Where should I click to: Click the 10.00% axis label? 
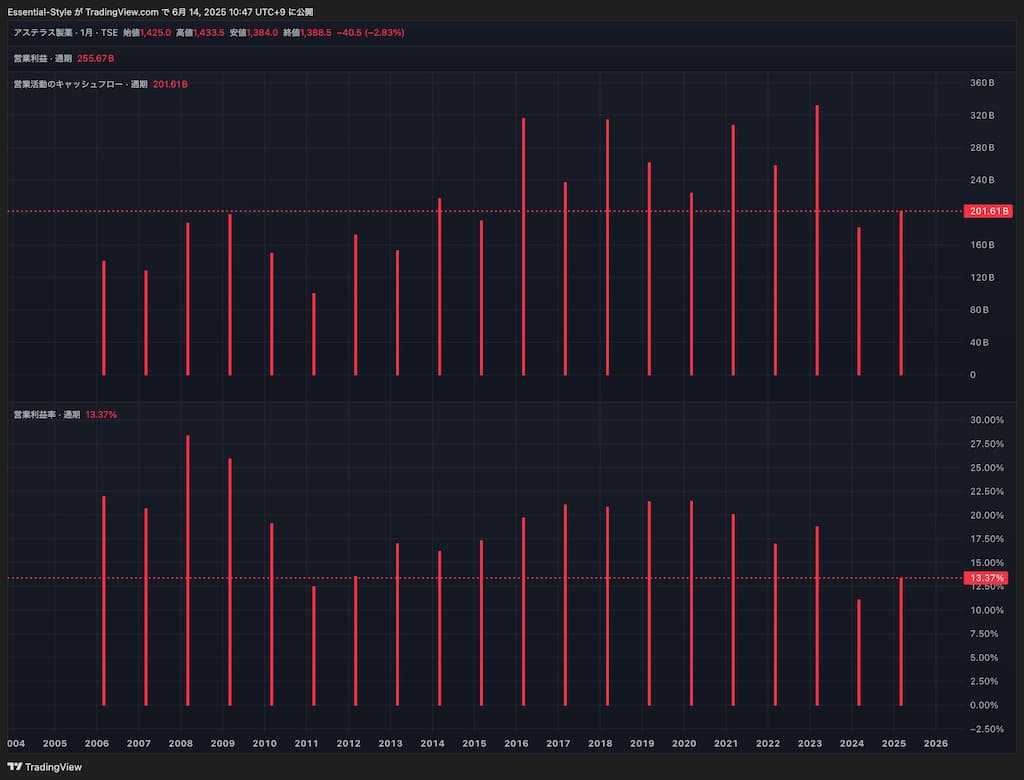click(987, 610)
